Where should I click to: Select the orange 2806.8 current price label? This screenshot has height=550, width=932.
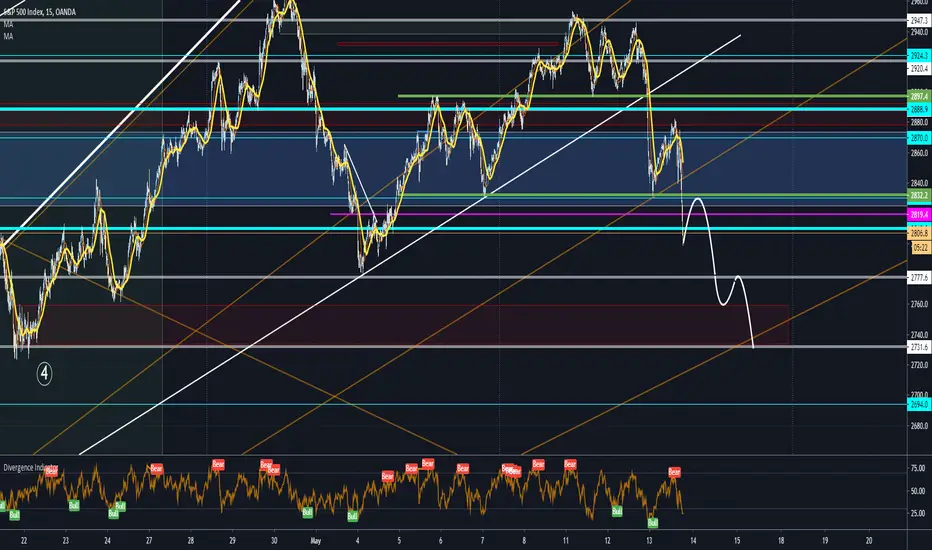[x=919, y=234]
